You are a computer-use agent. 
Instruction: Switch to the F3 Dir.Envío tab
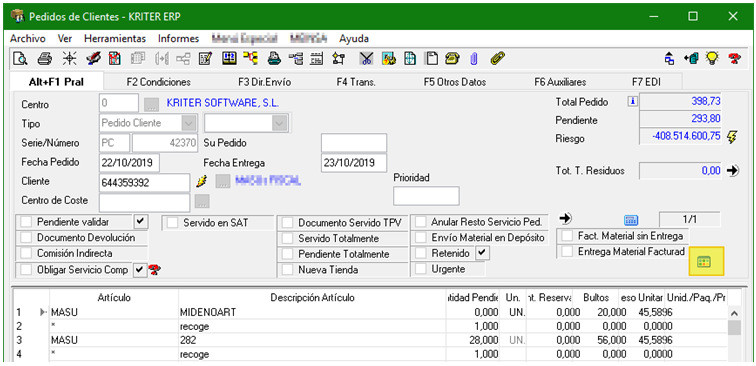[264, 82]
